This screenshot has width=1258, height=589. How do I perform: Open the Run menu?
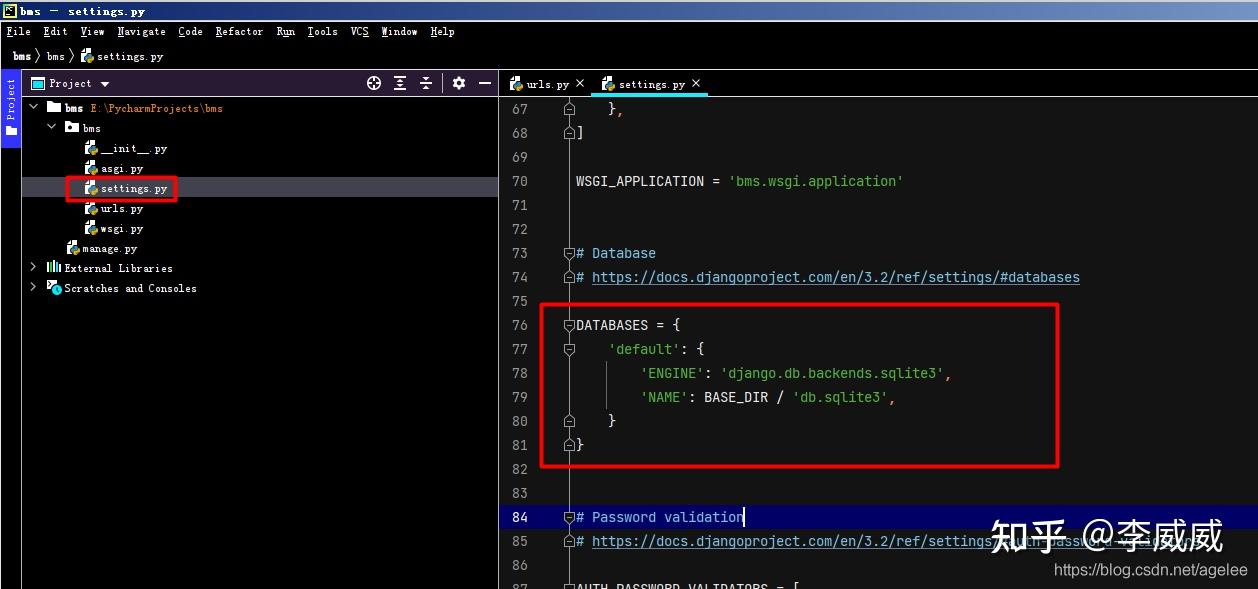286,32
